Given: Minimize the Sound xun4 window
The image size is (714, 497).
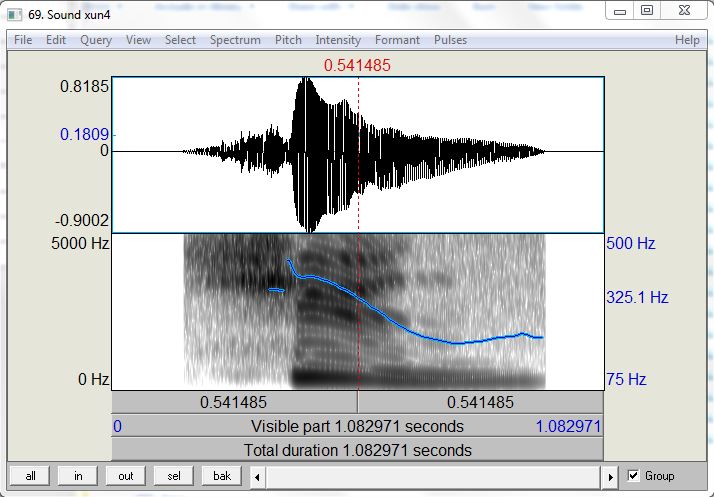Looking at the screenshot, I should tap(620, 11).
